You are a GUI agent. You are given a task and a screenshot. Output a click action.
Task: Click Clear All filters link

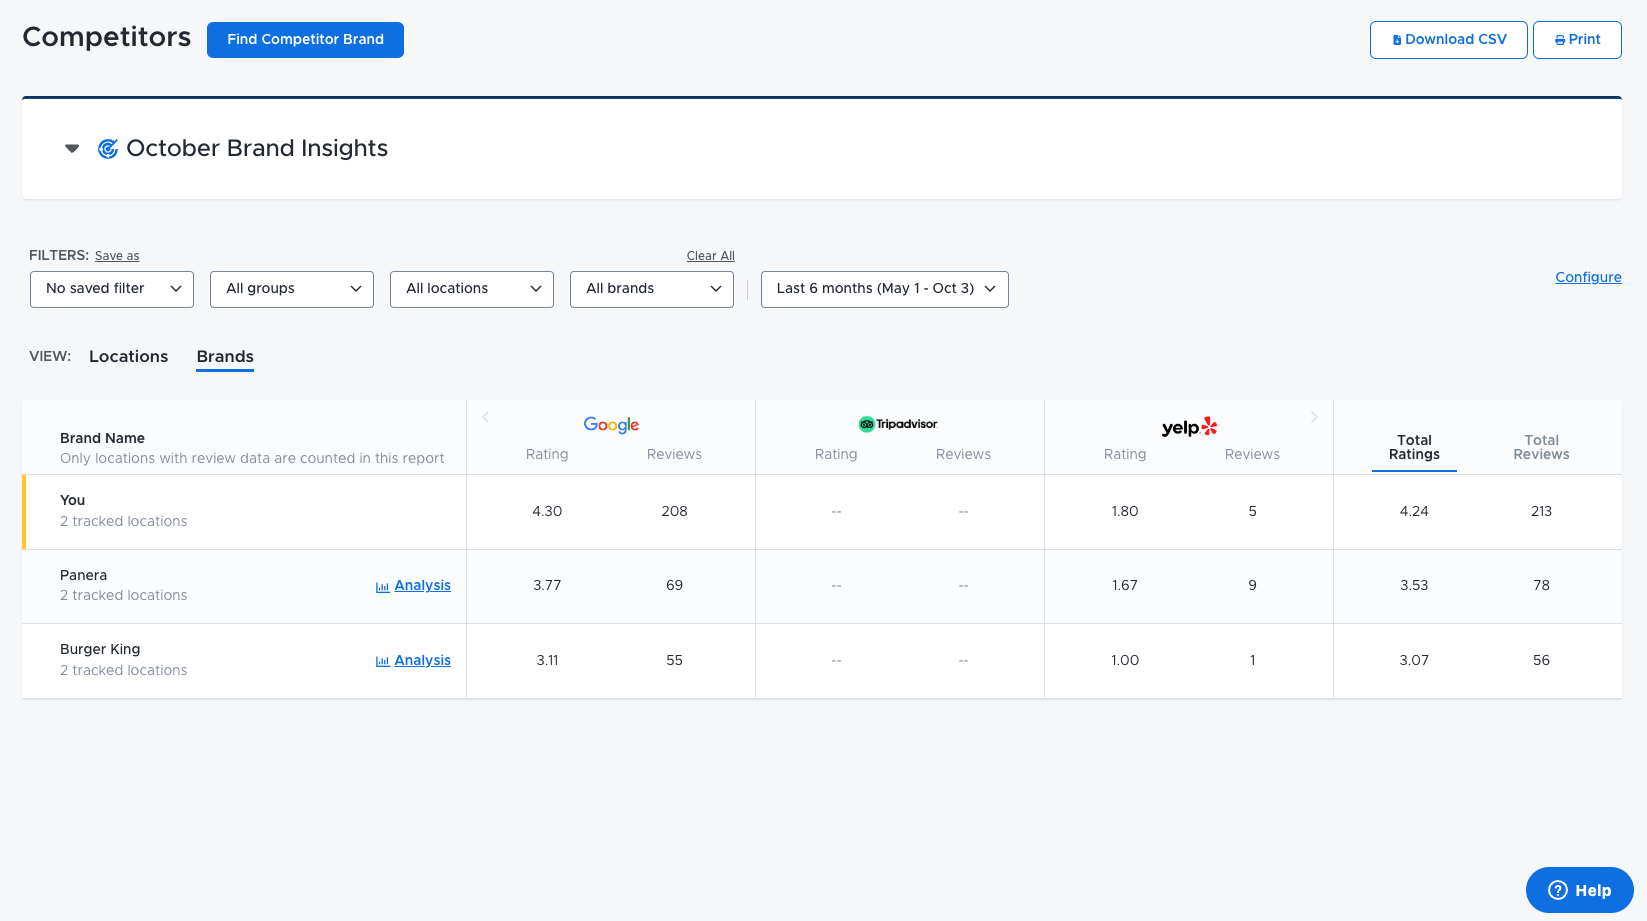pyautogui.click(x=710, y=256)
